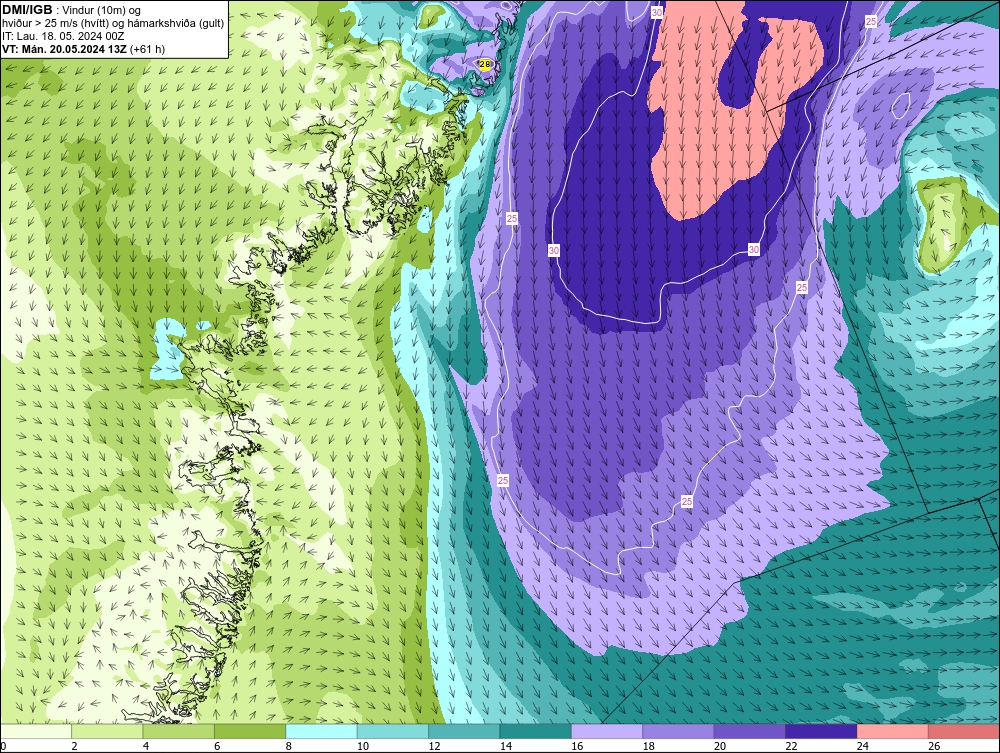This screenshot has height=753, width=1000.
Task: Click the 10–12 m/s light teal legend swatch
Action: click(393, 731)
